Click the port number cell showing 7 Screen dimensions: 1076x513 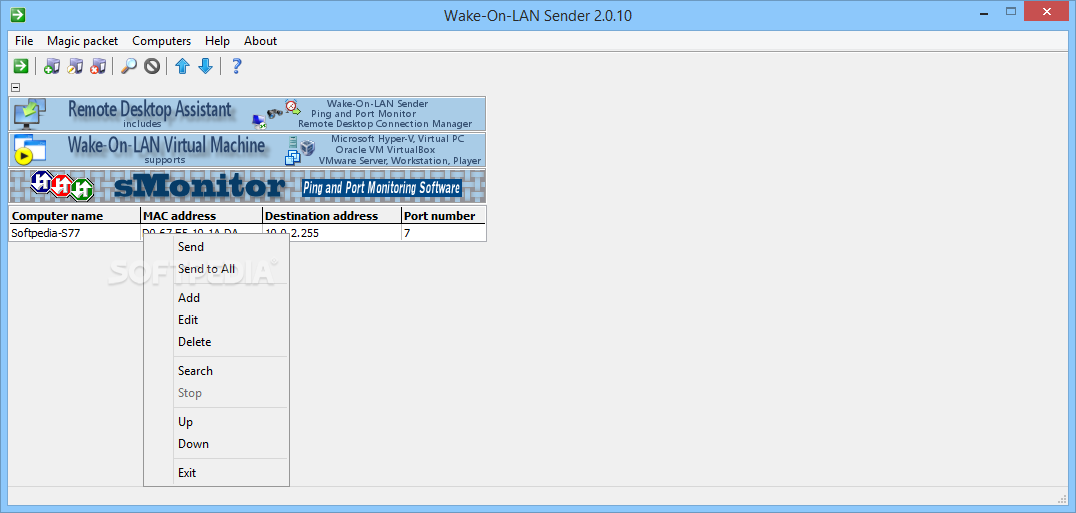(443, 232)
